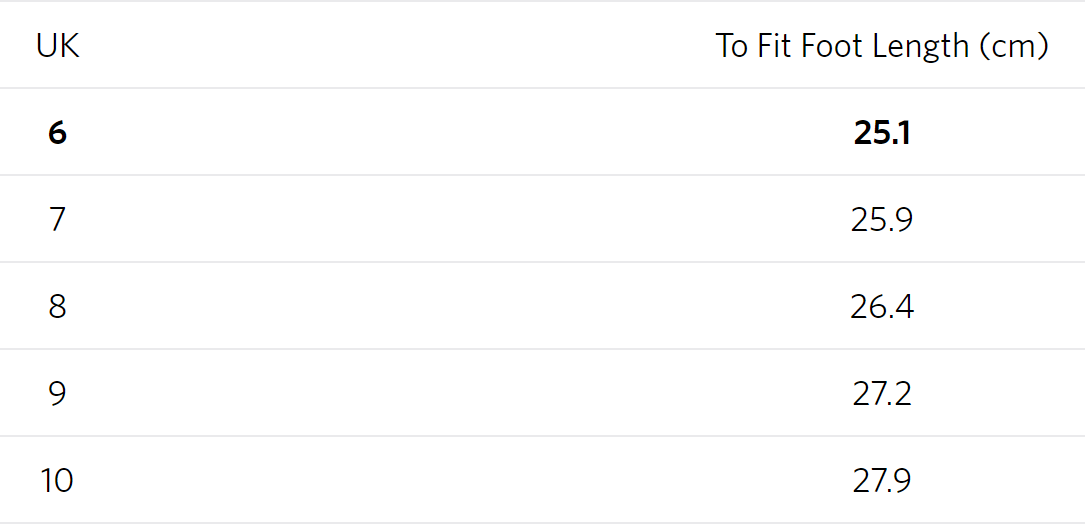Click the "(cm)" unit in the header
Screen dimensions: 1085x525
1014,46
